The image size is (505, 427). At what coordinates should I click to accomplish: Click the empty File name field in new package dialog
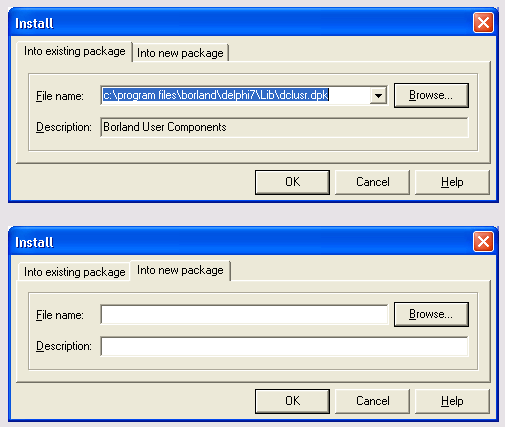tap(244, 314)
